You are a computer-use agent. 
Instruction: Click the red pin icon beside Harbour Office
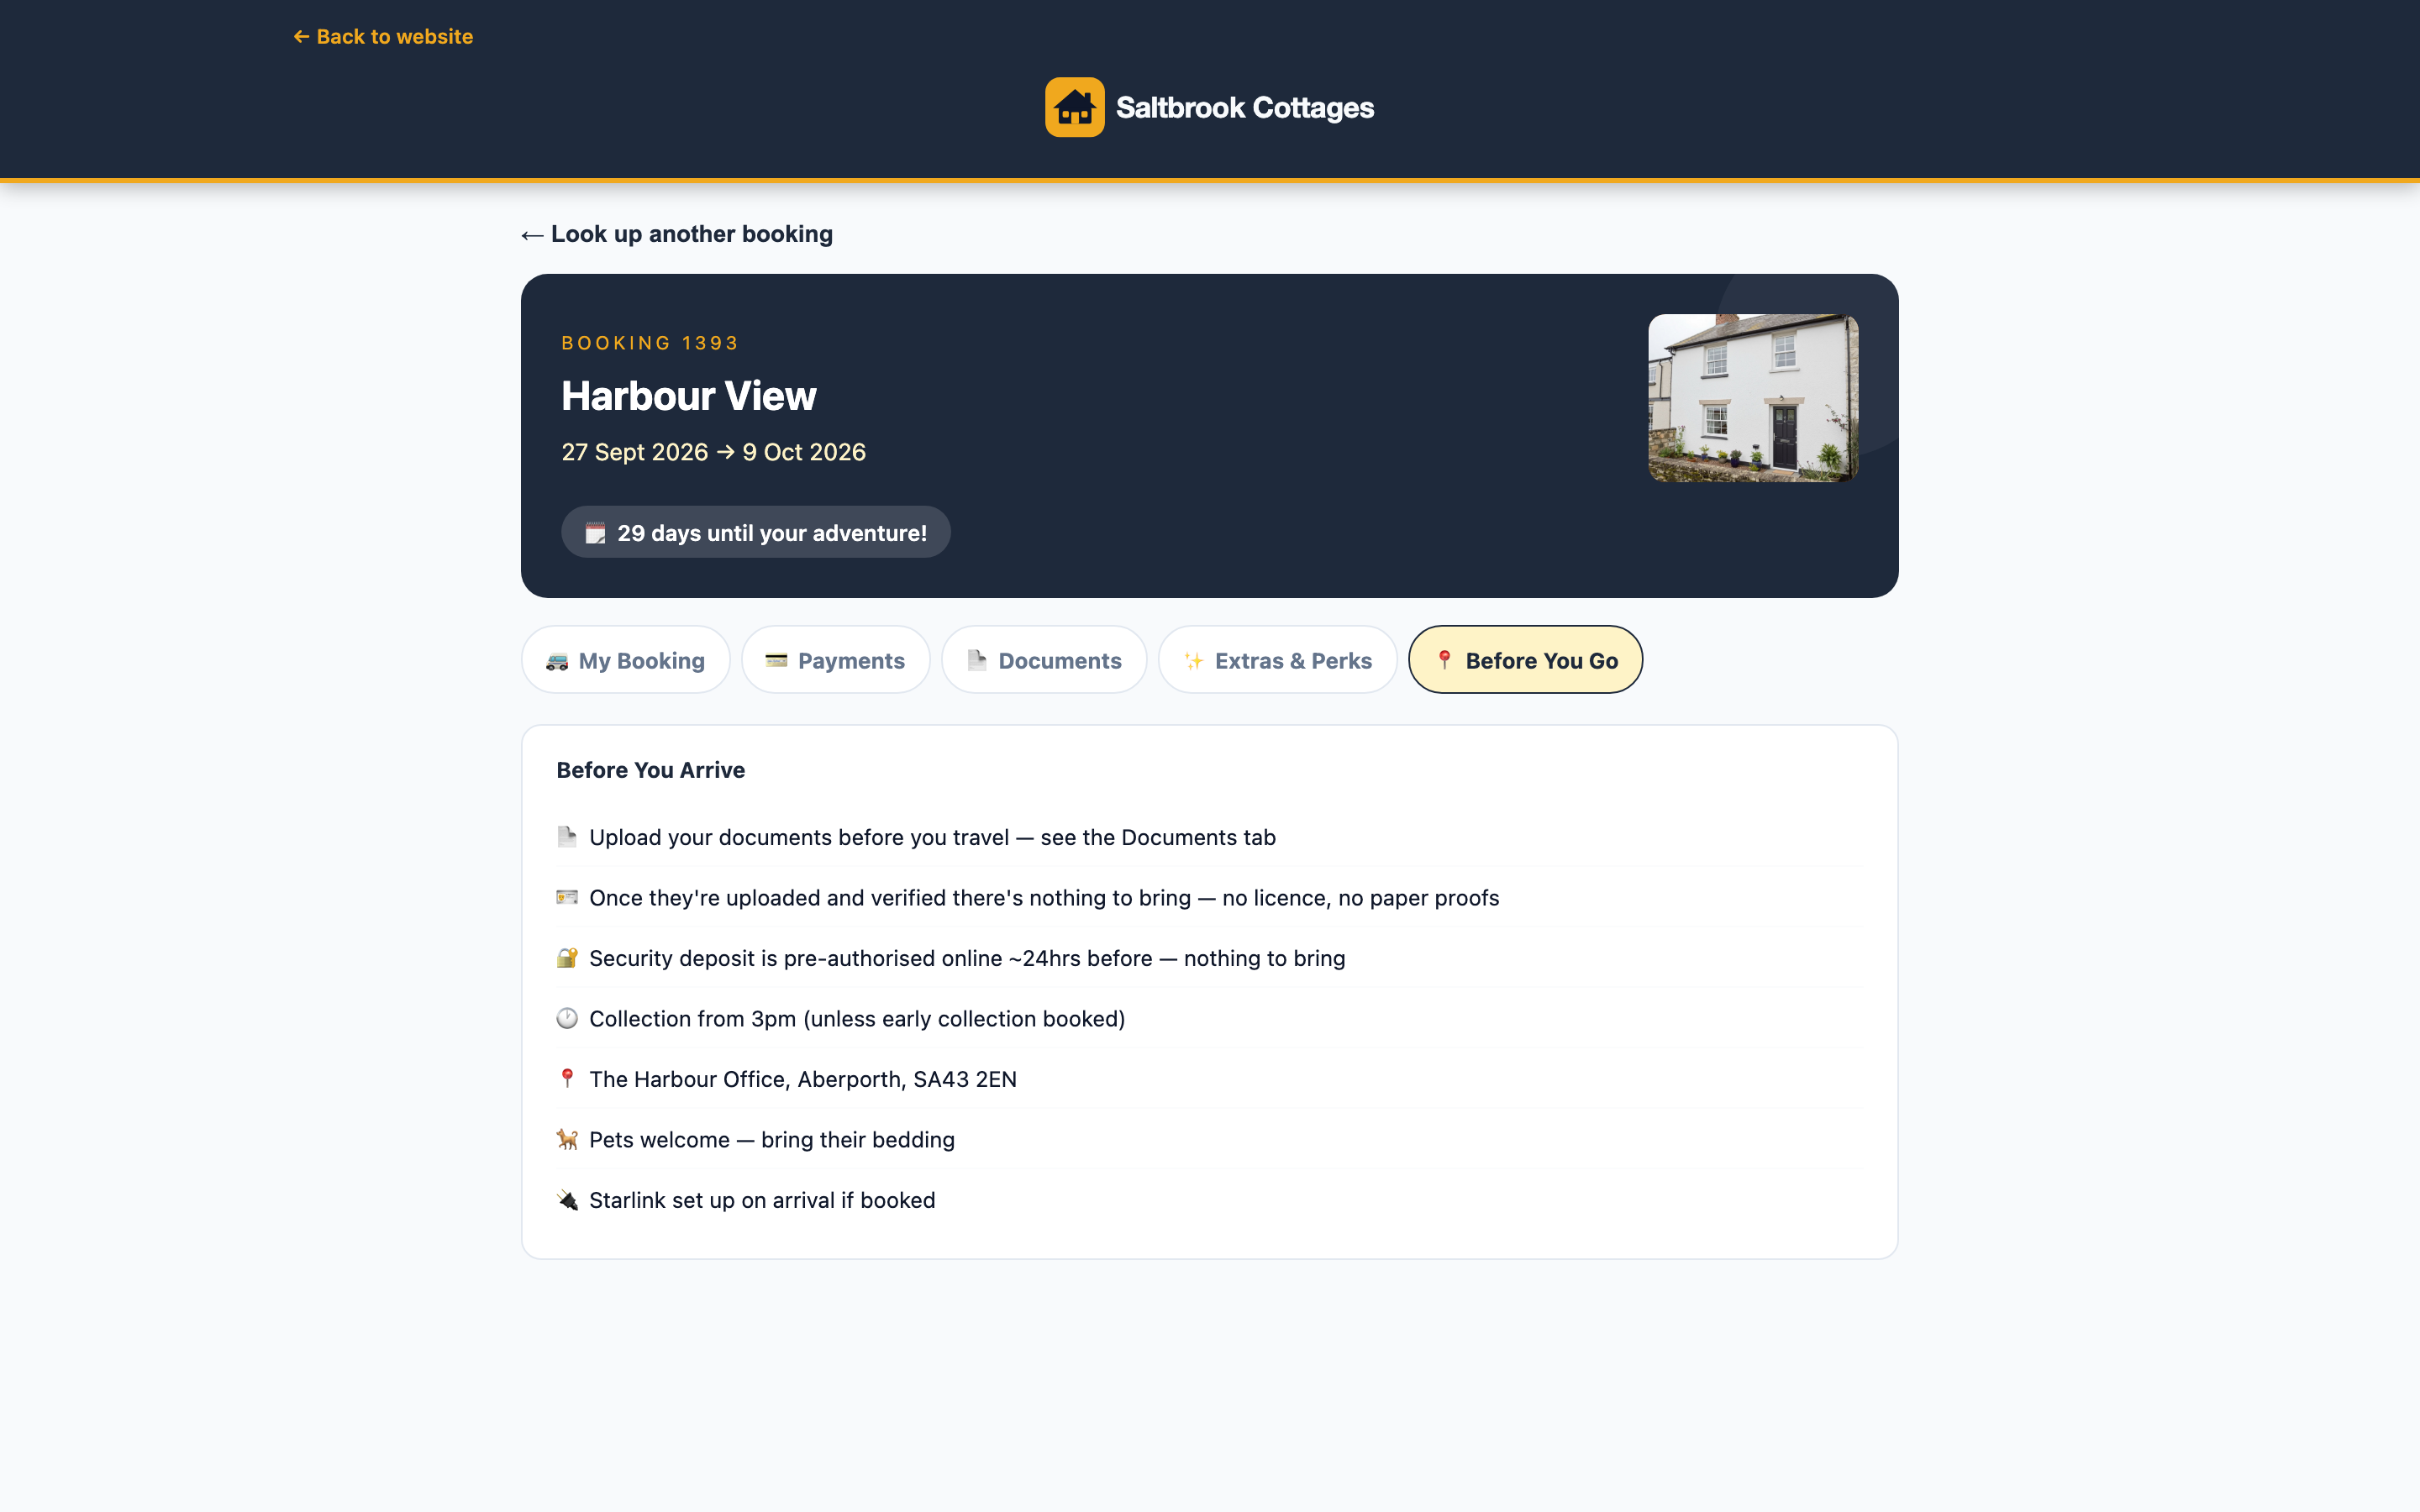click(567, 1078)
